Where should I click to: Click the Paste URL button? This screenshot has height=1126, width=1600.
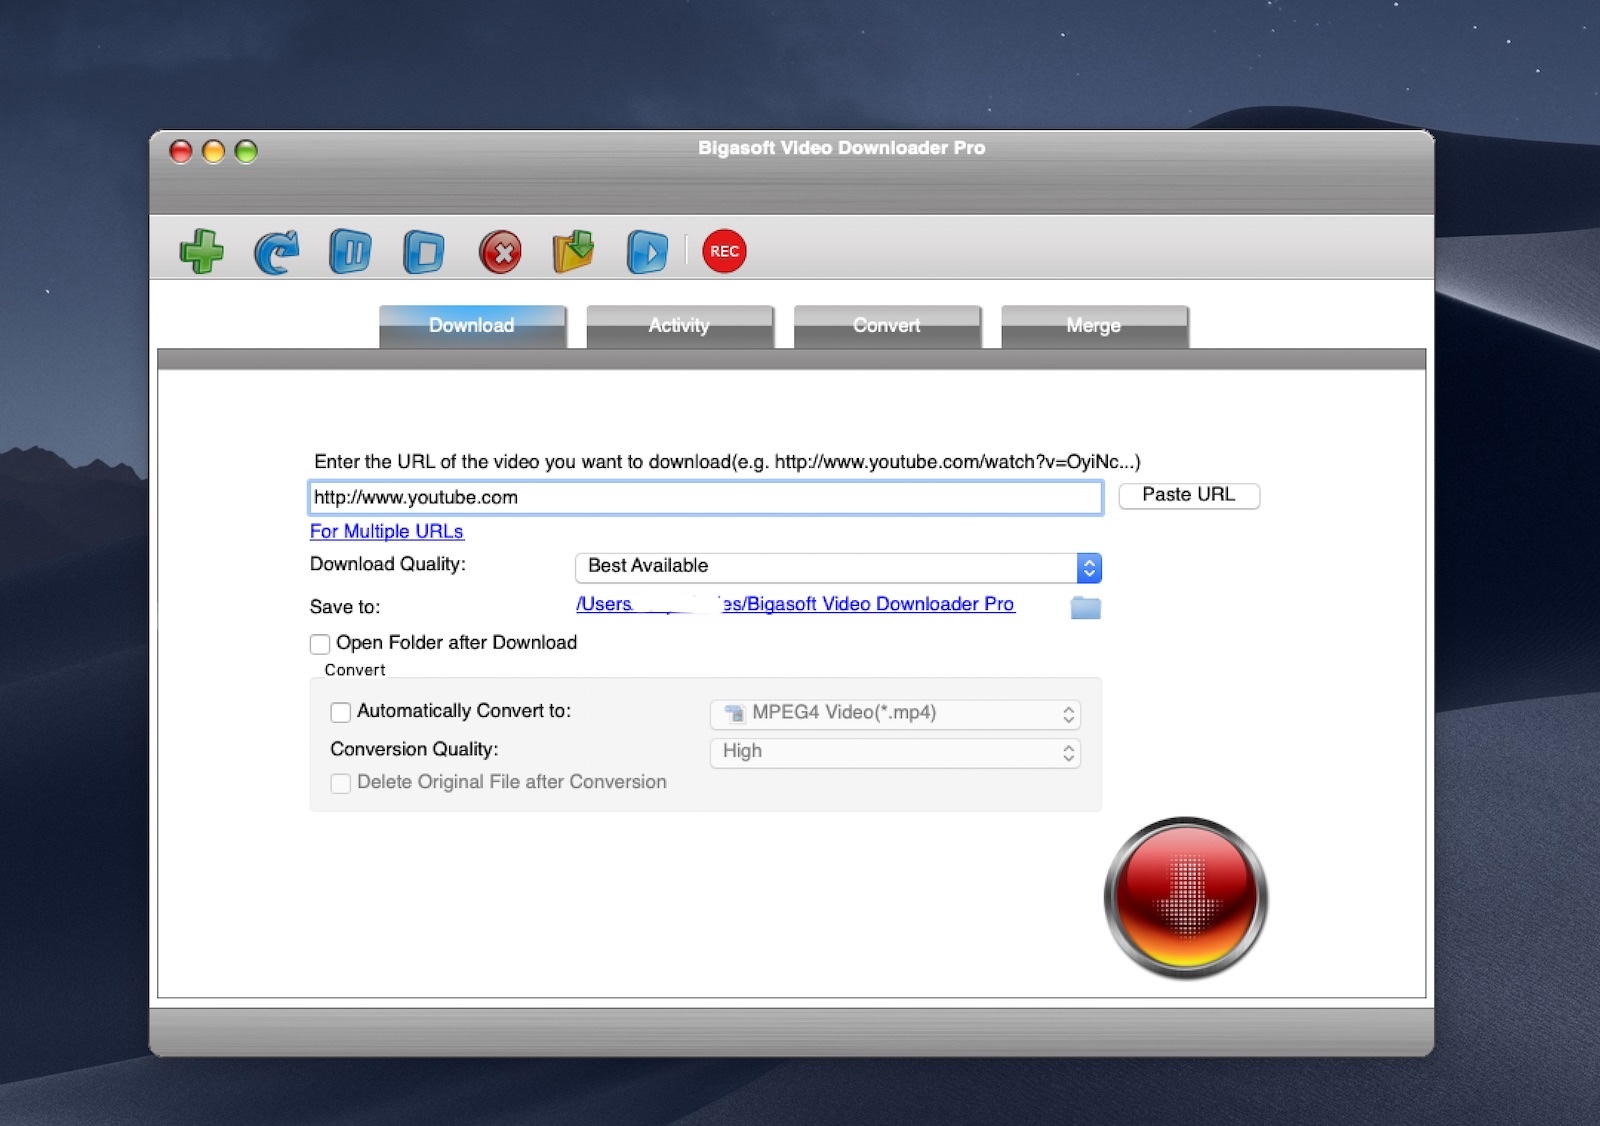click(x=1189, y=495)
